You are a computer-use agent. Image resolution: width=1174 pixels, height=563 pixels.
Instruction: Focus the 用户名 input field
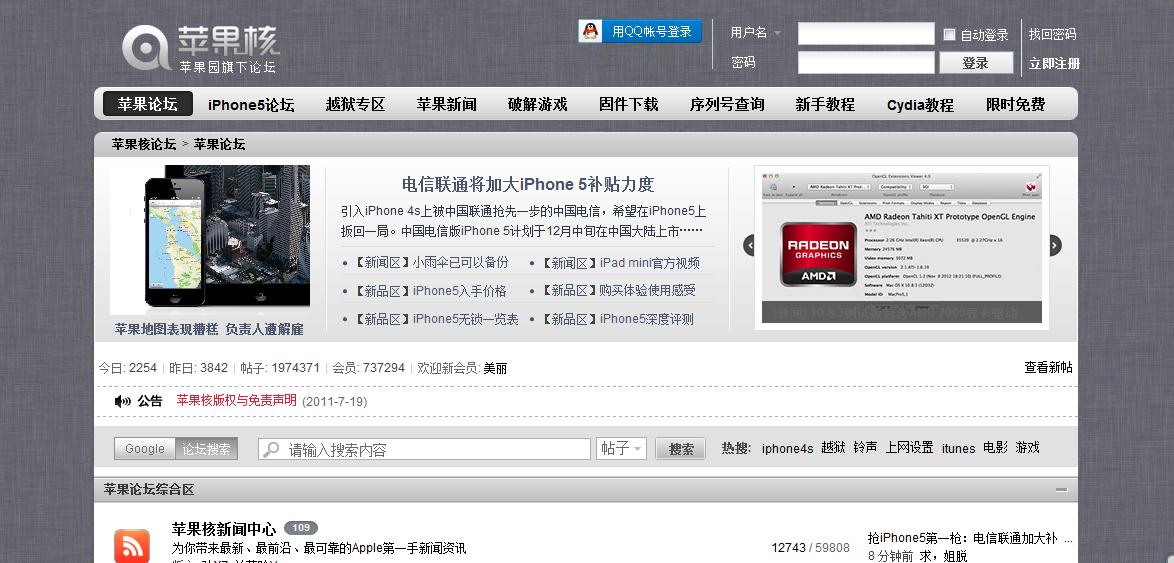pyautogui.click(x=866, y=34)
